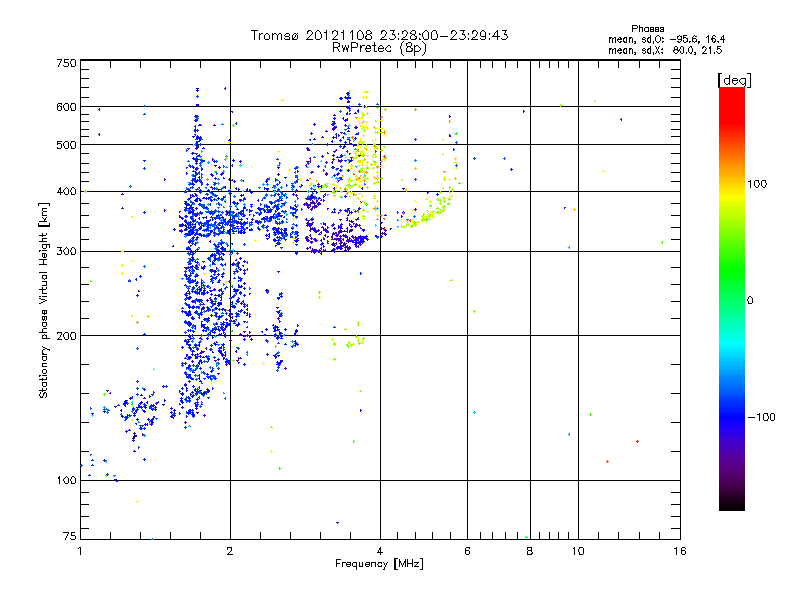The width and height of the screenshot is (800, 600).
Task: Click the "mean, sd,X: 80.0, 21.5" line
Action: click(665, 50)
